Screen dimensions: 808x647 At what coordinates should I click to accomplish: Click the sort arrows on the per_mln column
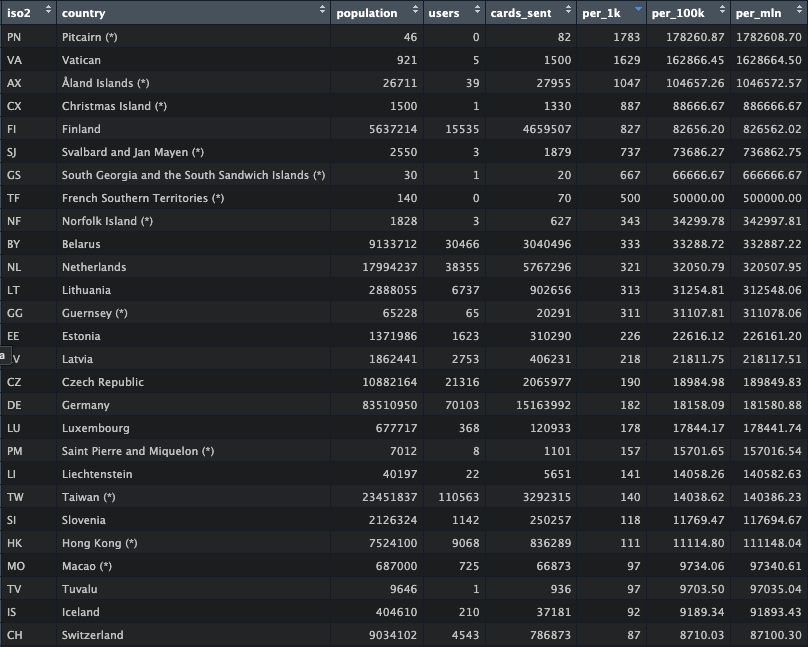click(x=799, y=12)
